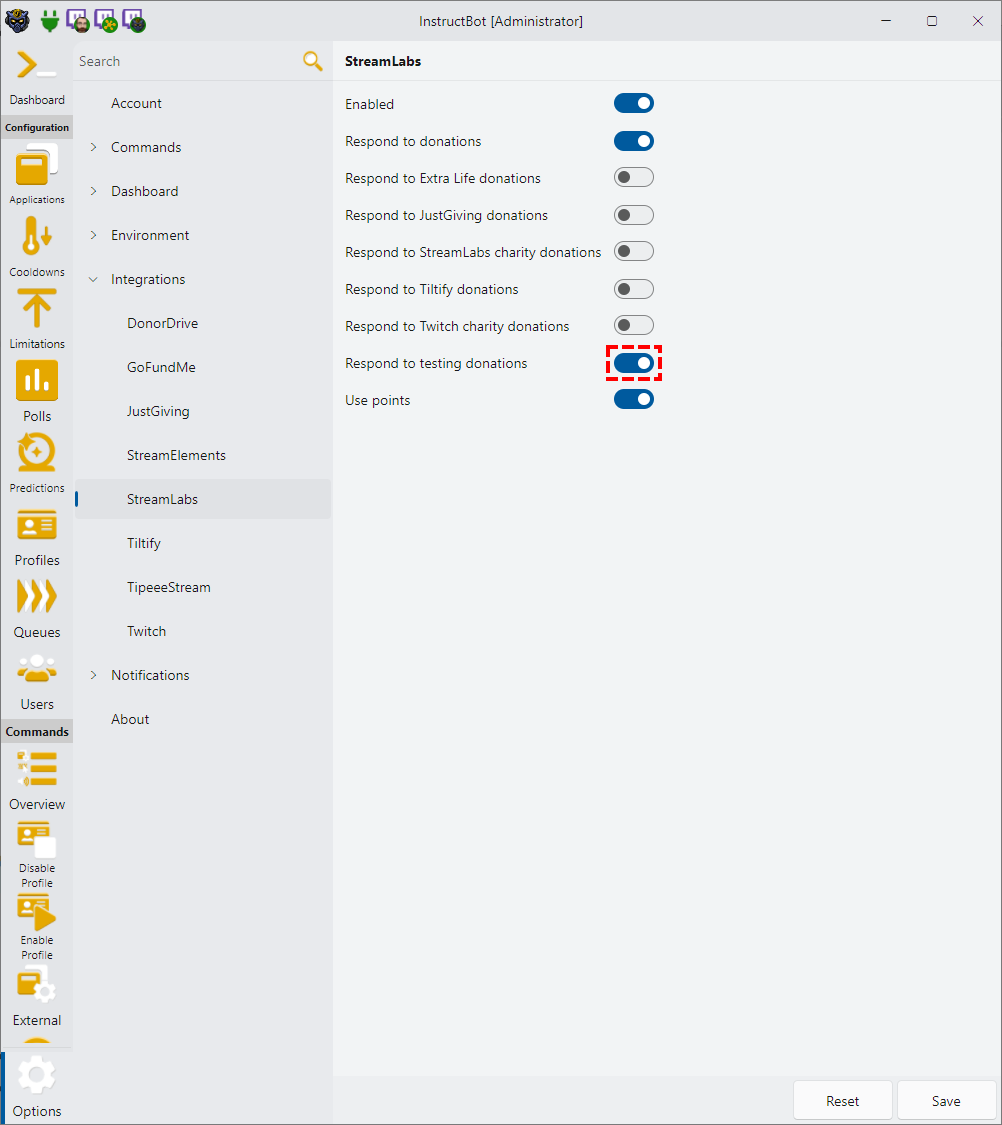Expand the Environment tree chevron
1002x1125 pixels.
pos(93,235)
